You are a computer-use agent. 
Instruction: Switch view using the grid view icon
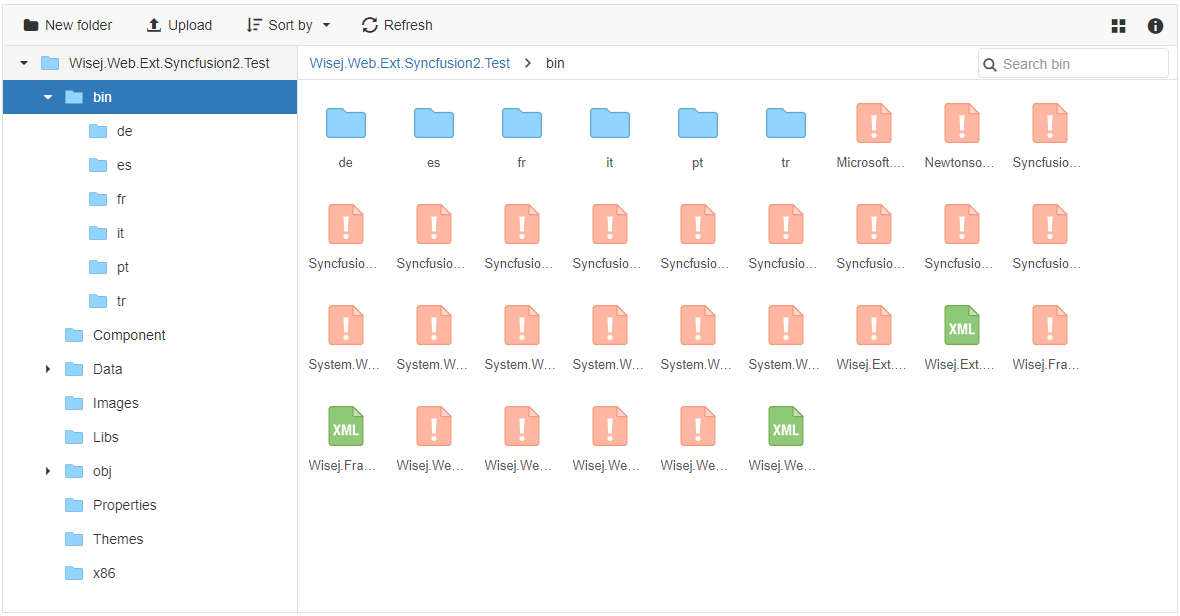[1118, 26]
